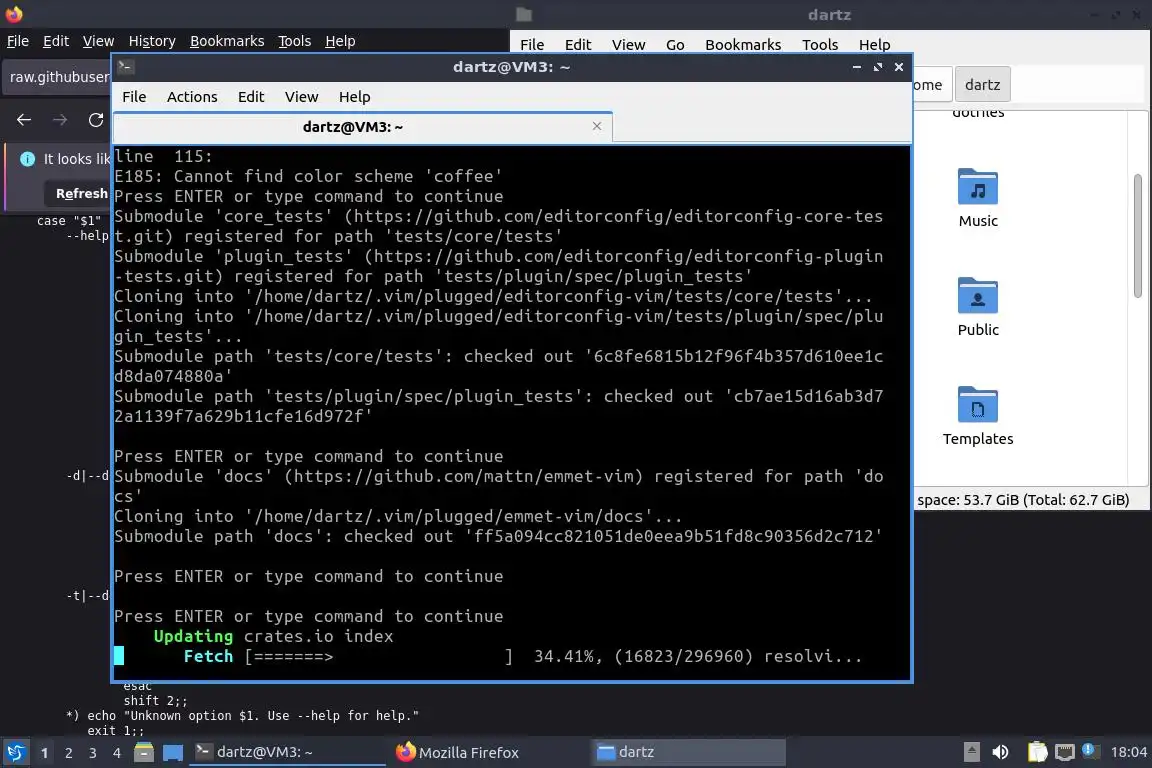Open the terminal View menu

(x=301, y=97)
